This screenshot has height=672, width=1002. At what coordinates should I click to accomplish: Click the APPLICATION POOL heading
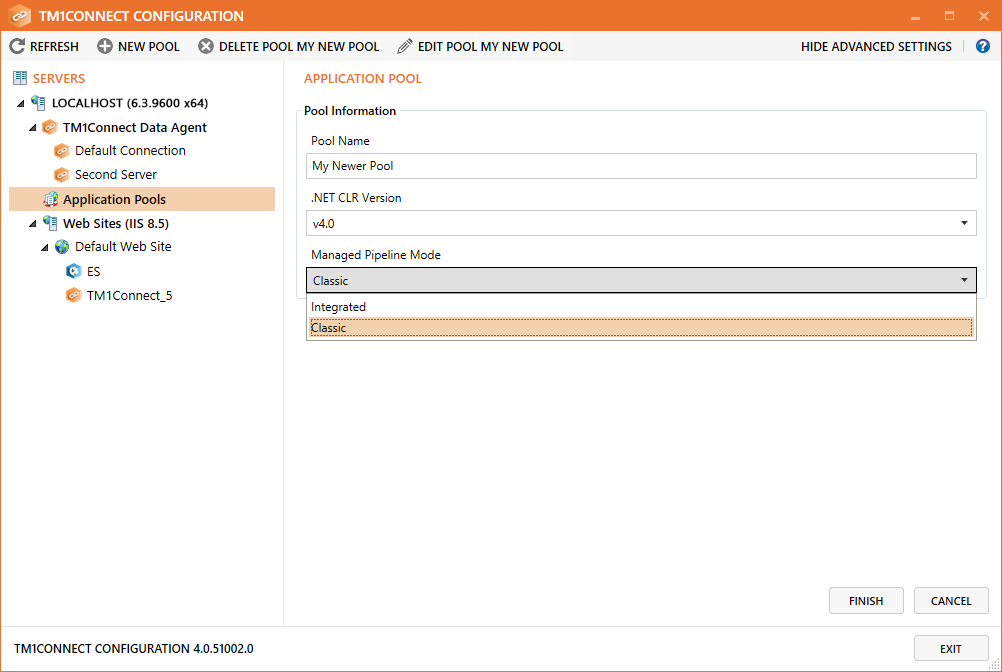coord(363,79)
